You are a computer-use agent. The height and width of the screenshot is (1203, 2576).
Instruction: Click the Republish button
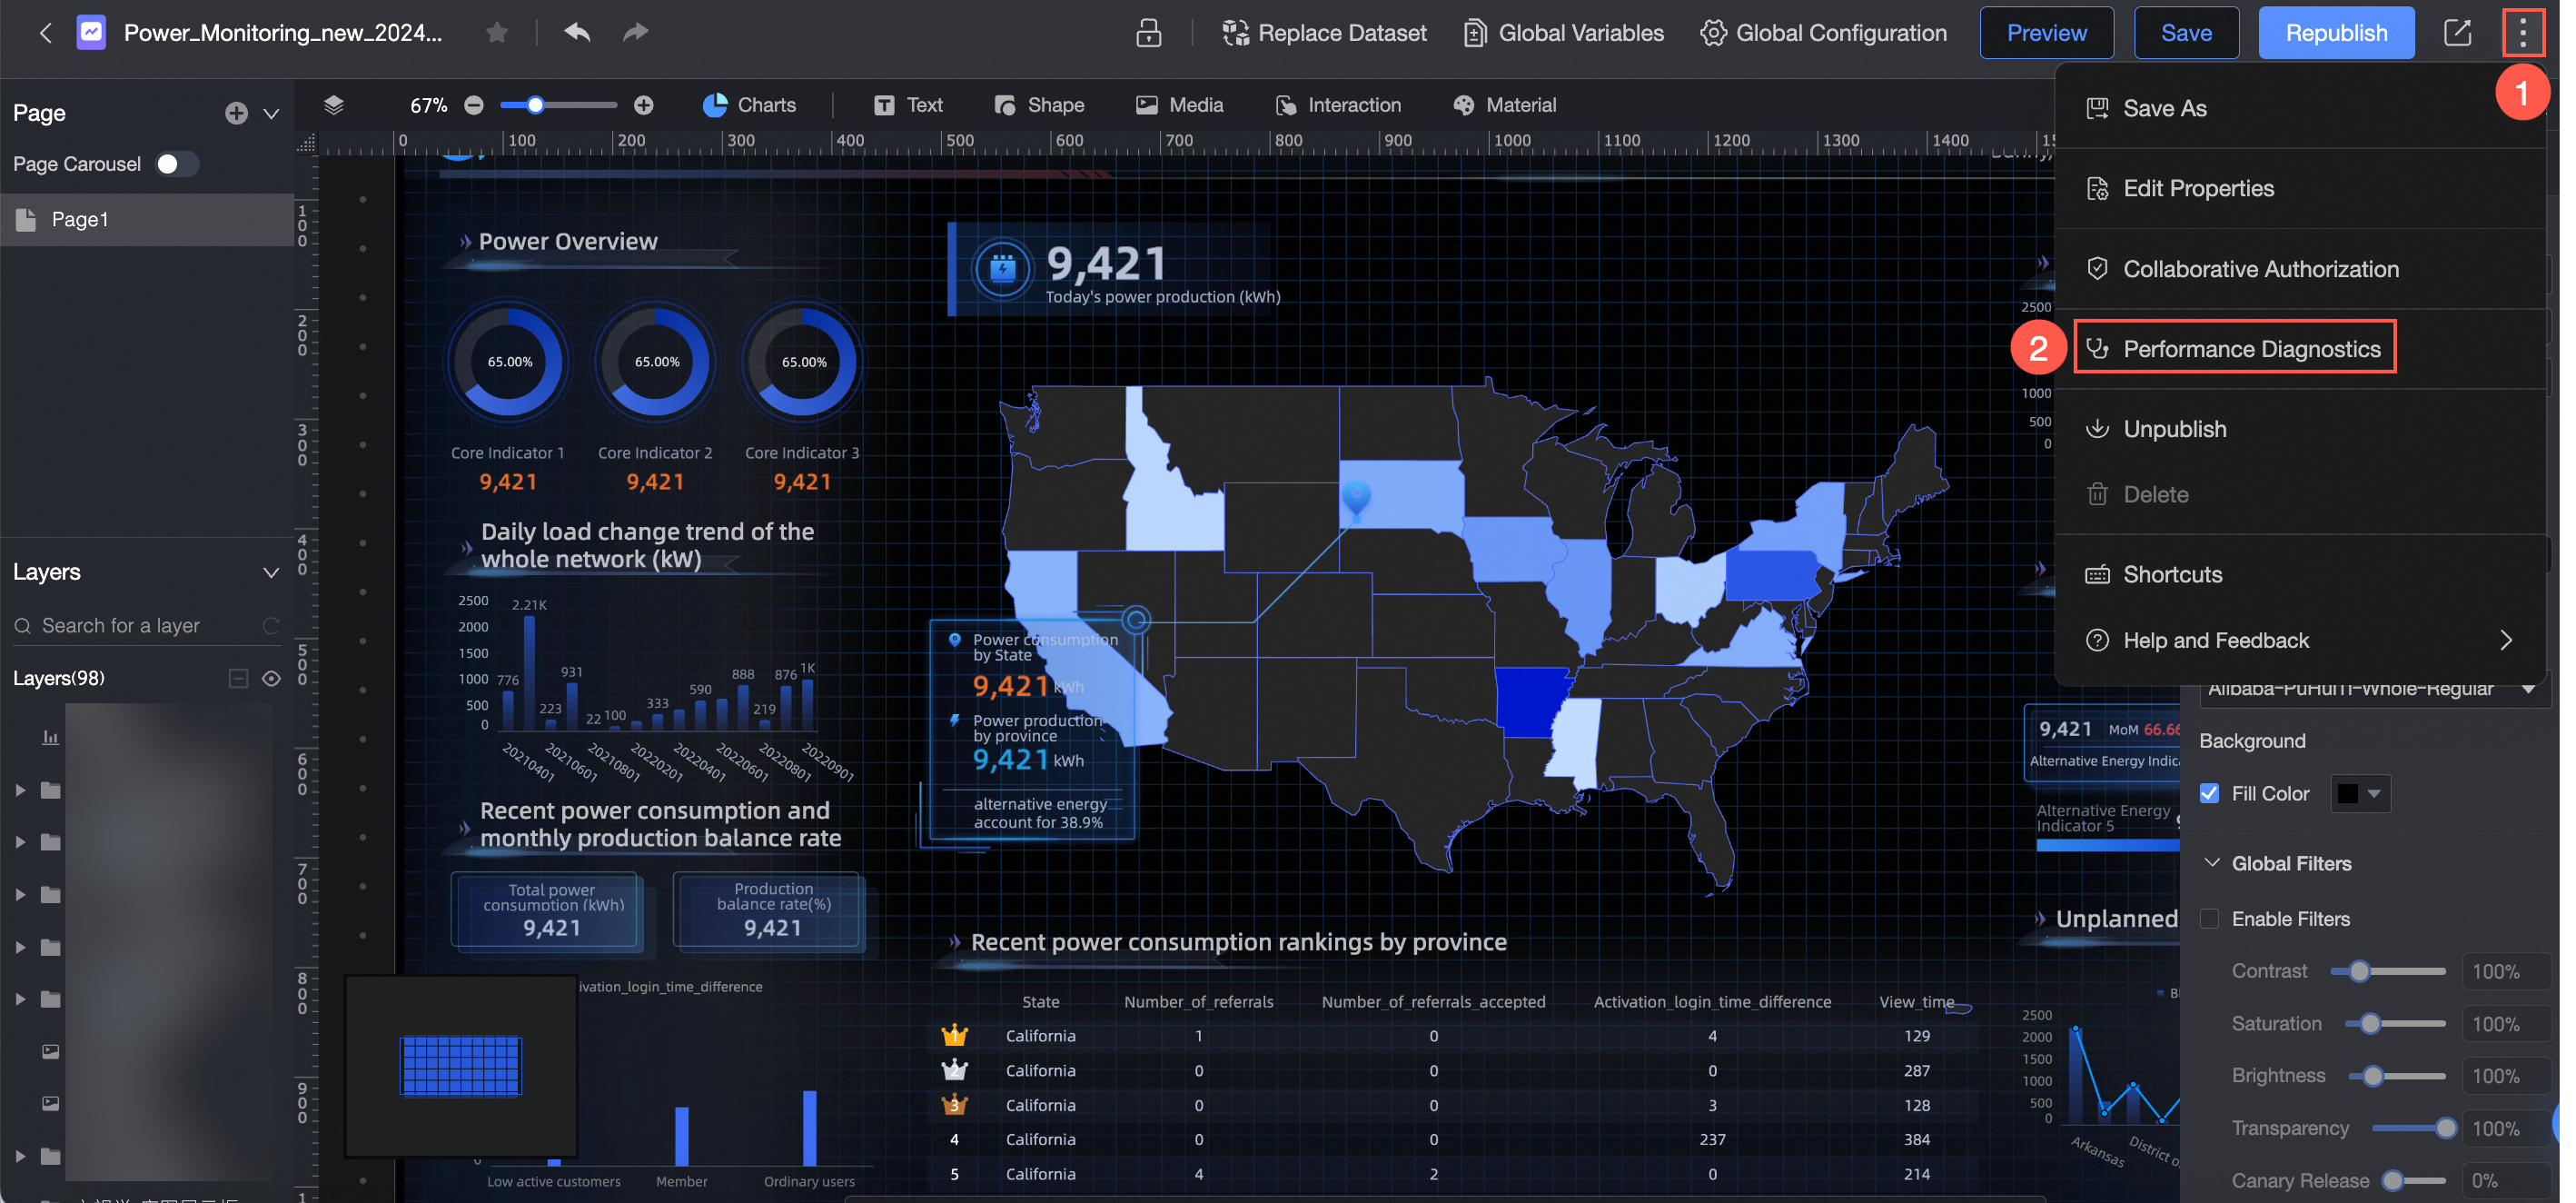(2336, 33)
